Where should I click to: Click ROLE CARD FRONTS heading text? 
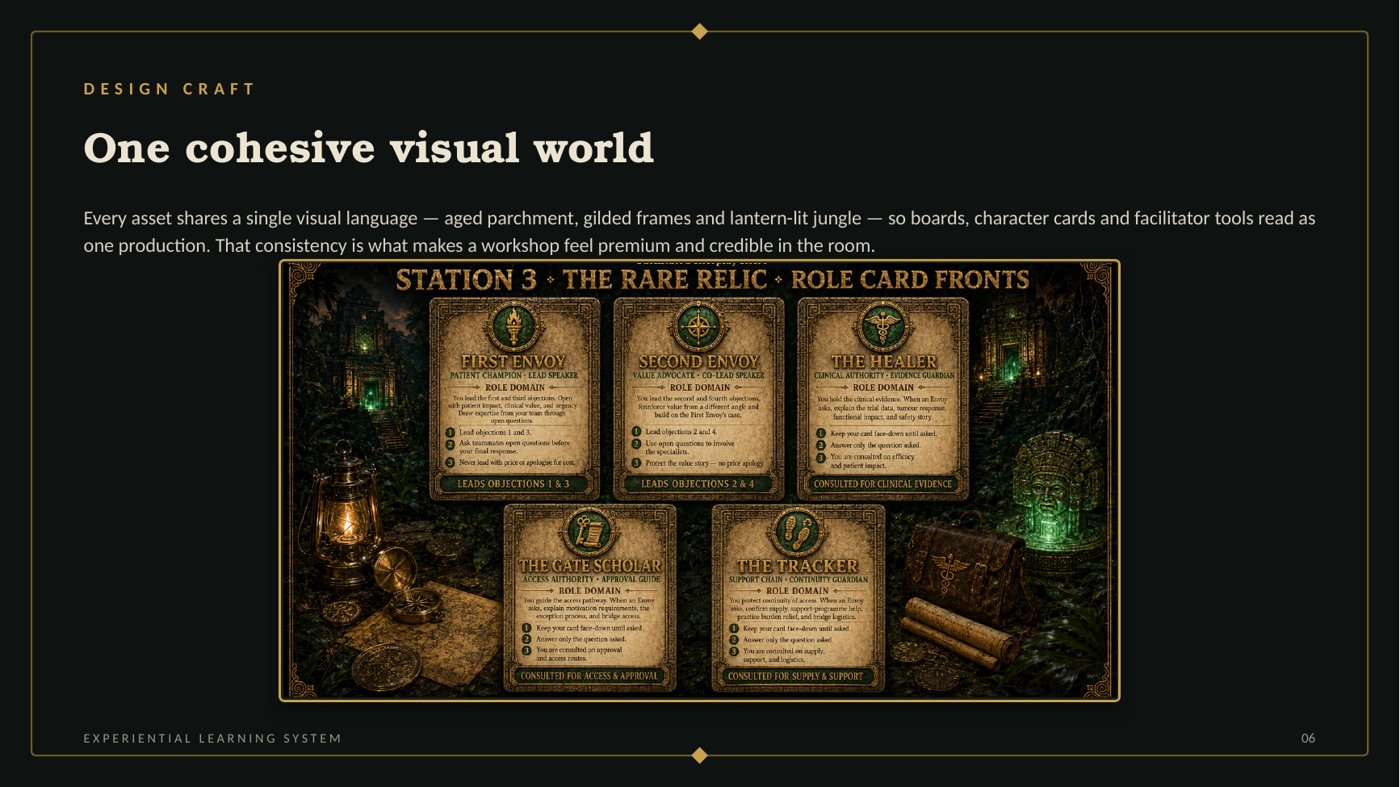(x=910, y=280)
